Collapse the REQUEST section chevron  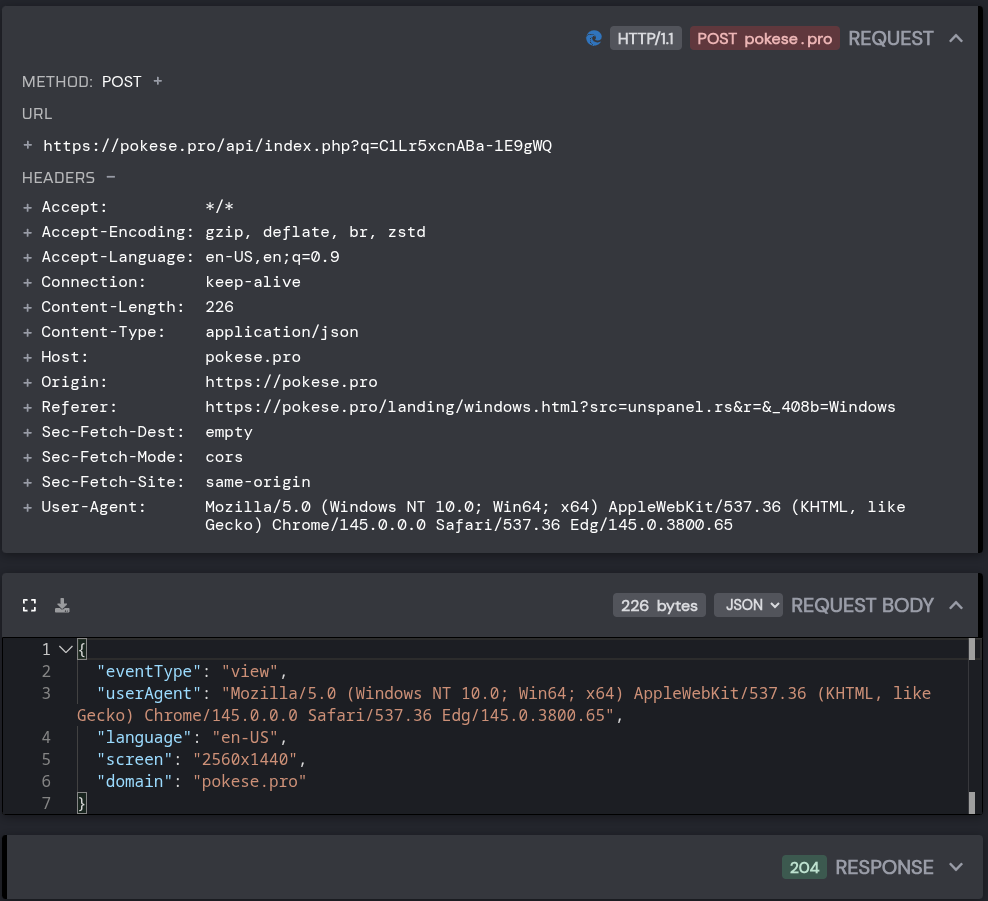coord(956,38)
